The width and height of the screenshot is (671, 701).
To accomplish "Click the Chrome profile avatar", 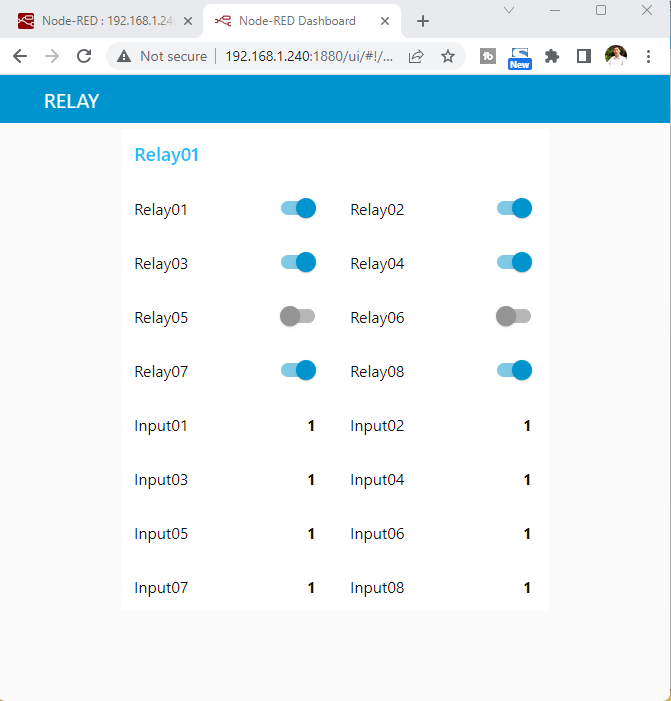I will (x=616, y=57).
